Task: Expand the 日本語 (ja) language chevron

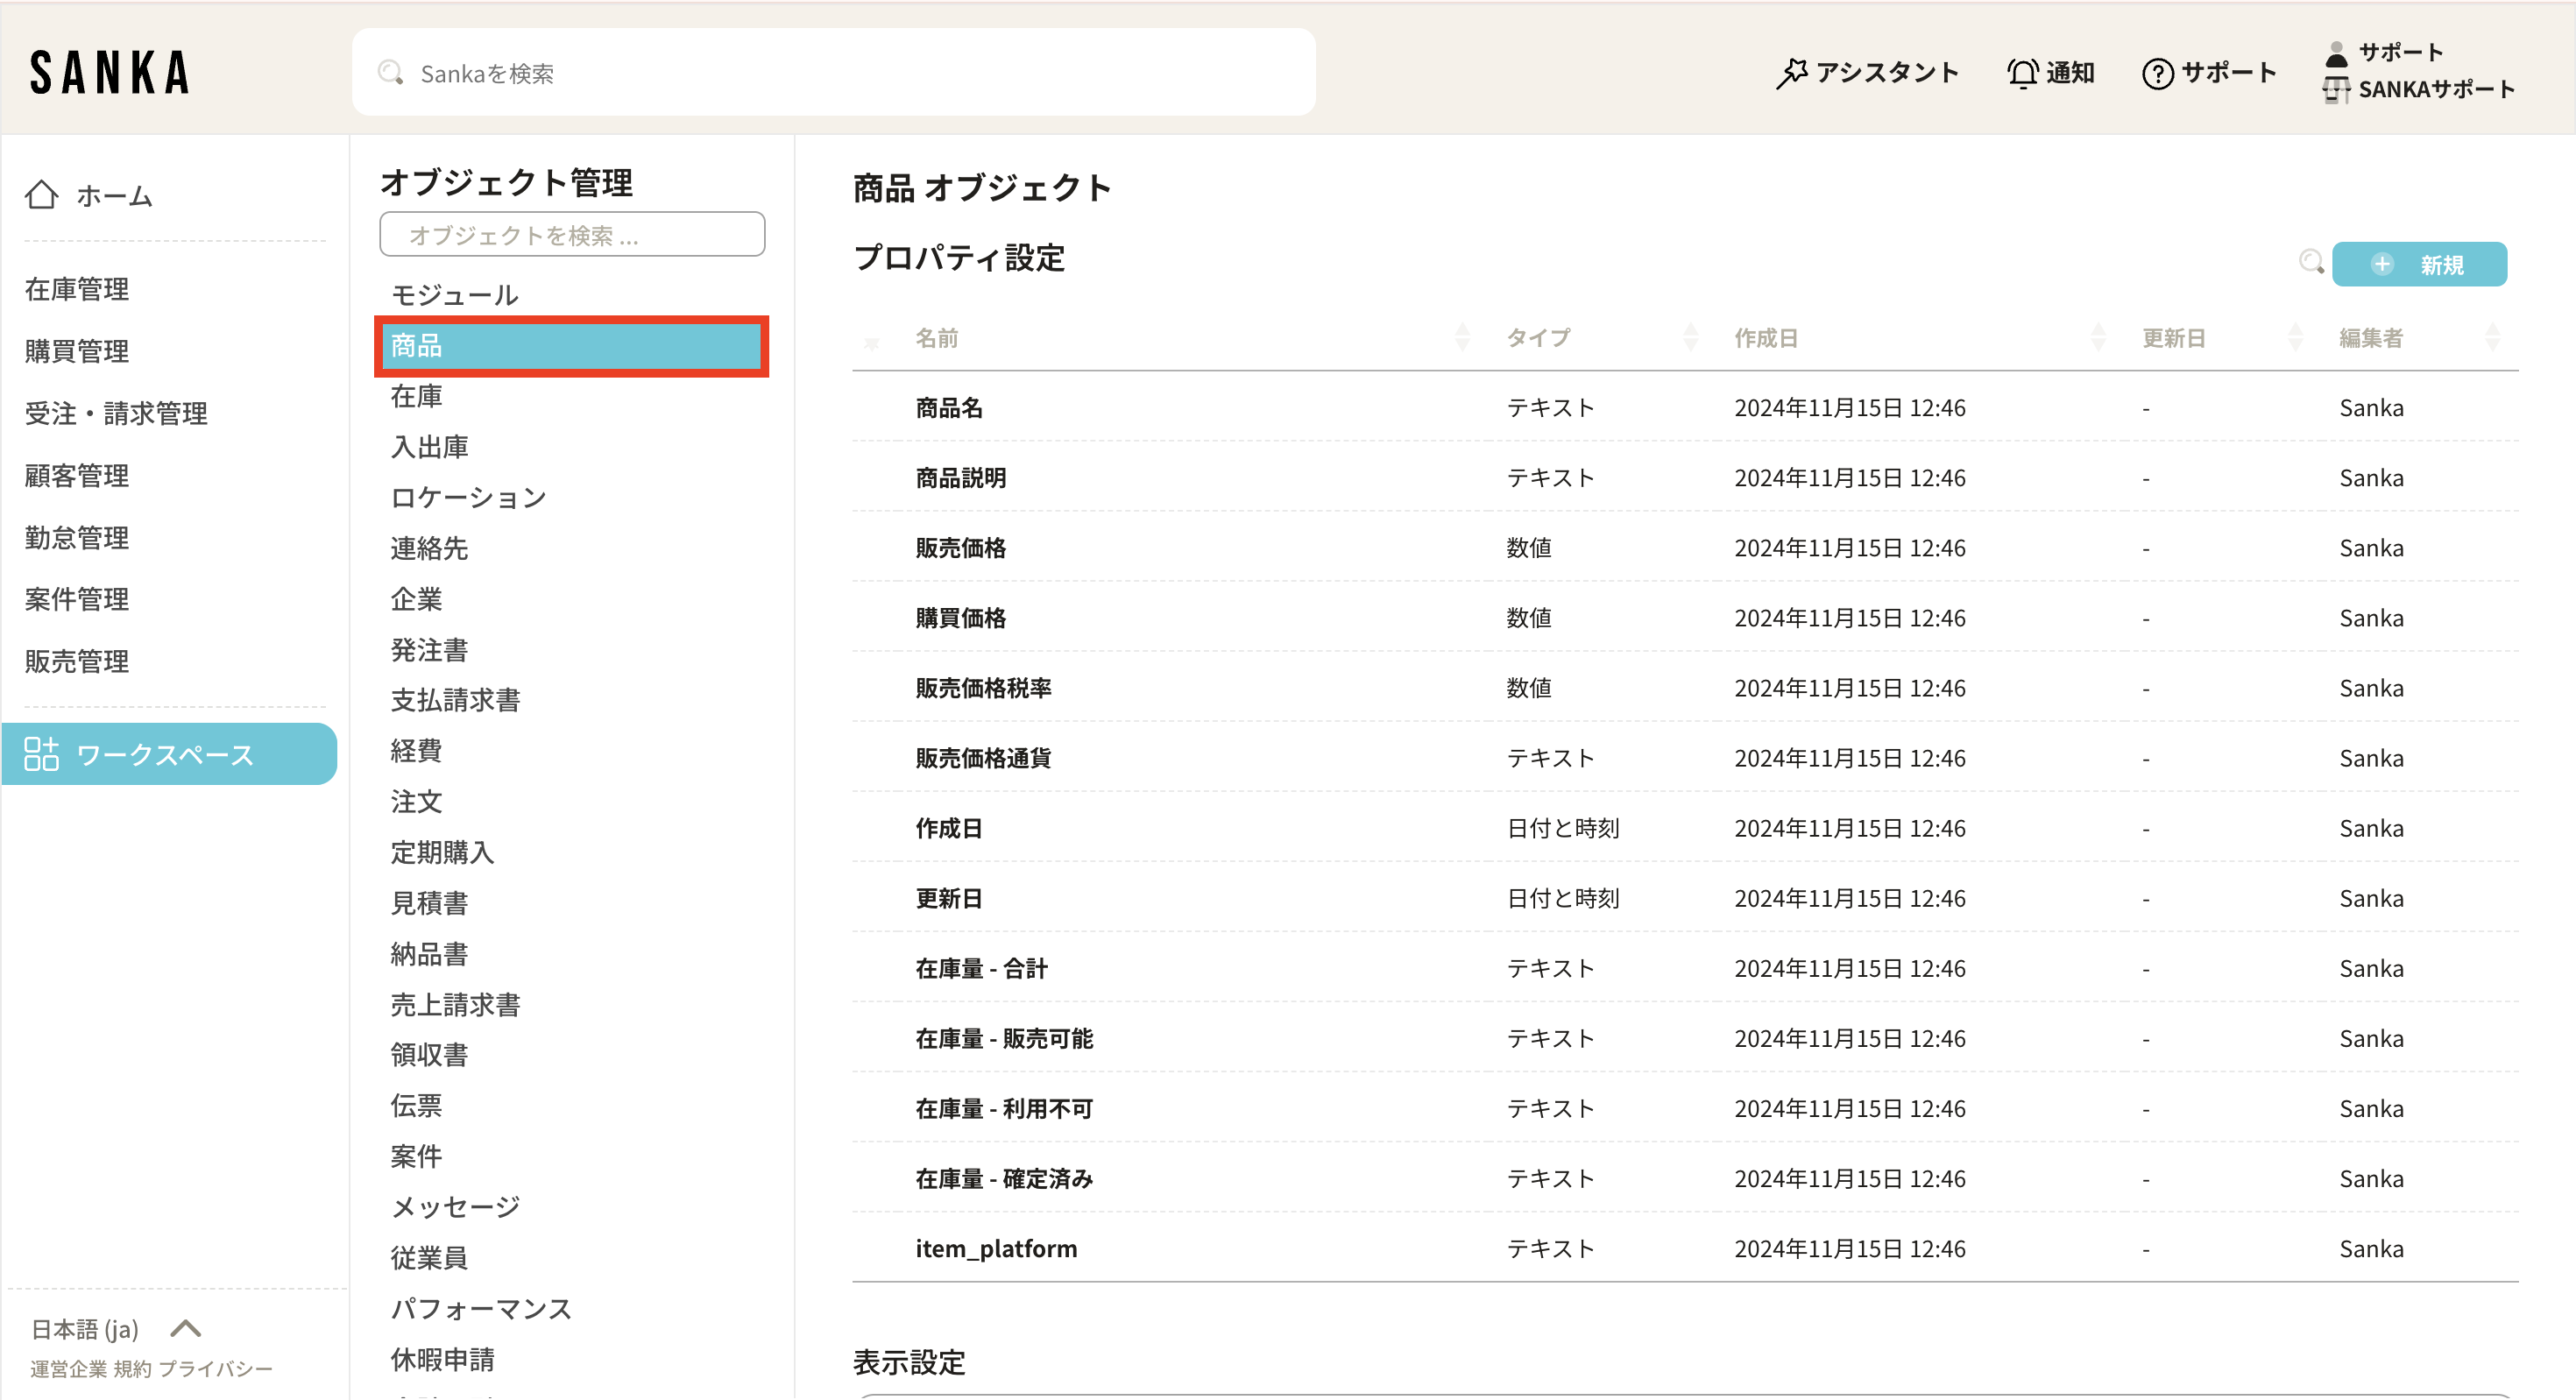Action: 186,1328
